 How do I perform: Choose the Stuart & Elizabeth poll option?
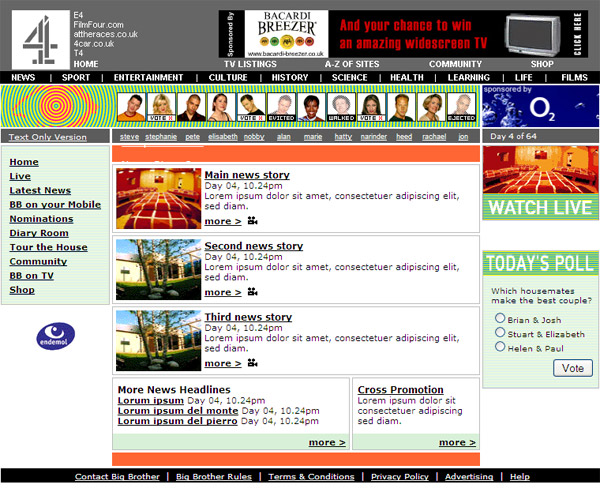click(500, 332)
